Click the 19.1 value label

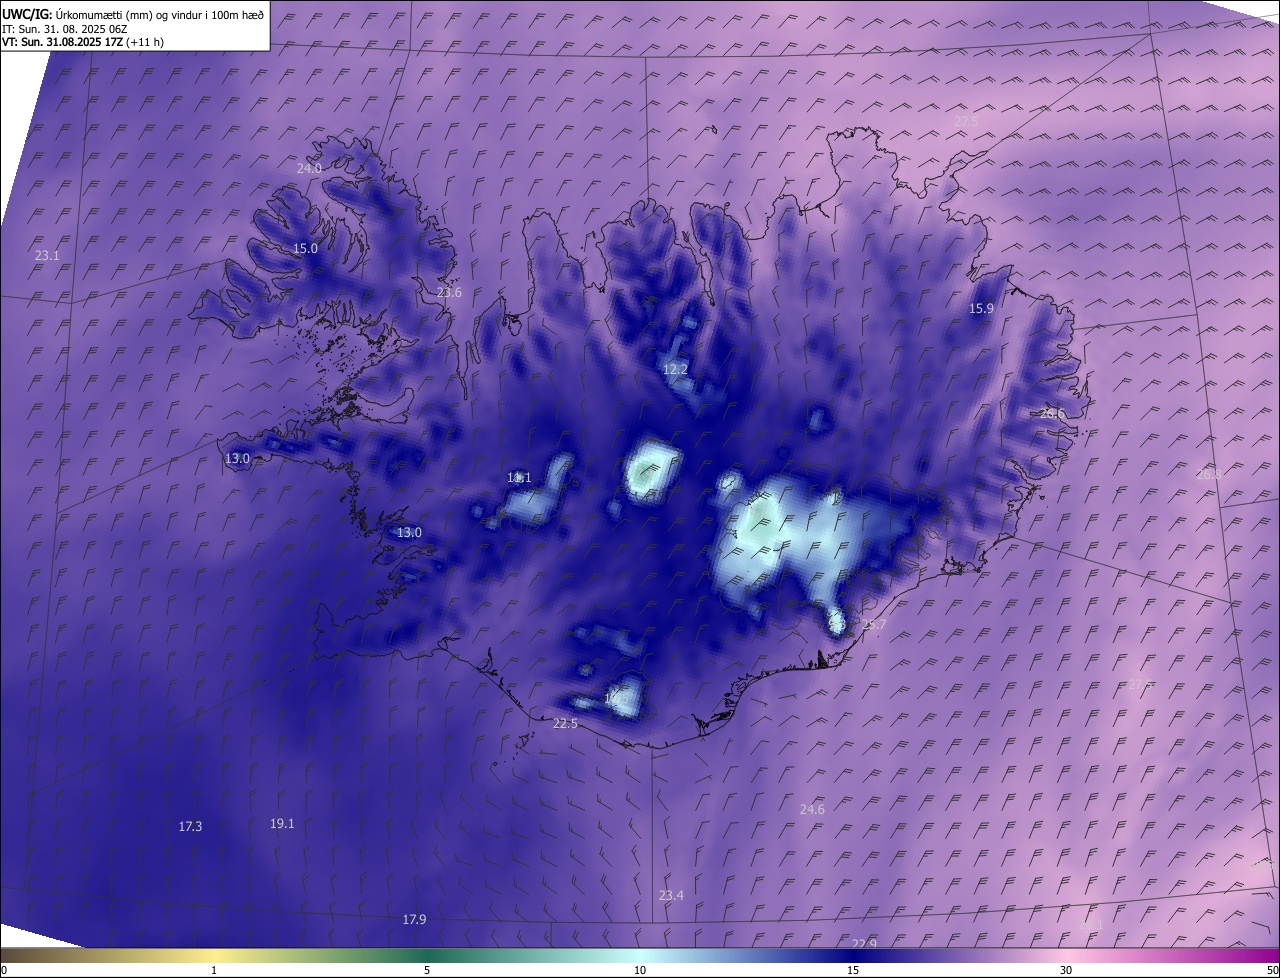click(282, 824)
